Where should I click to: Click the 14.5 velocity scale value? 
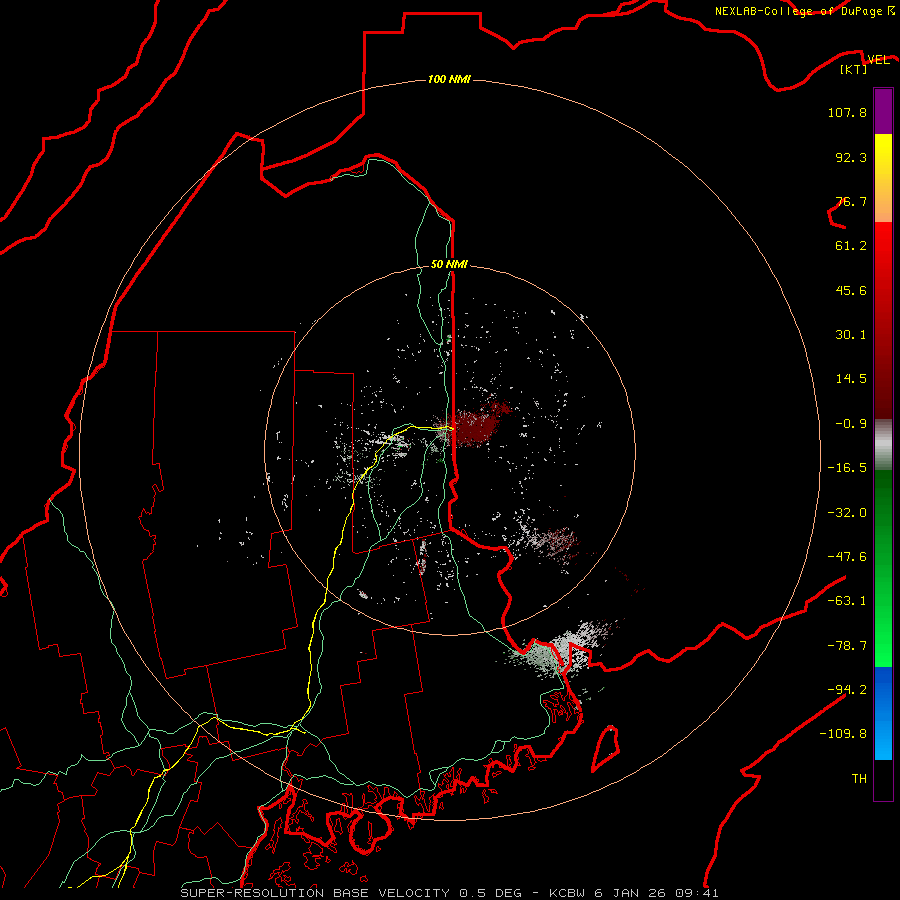(x=851, y=379)
